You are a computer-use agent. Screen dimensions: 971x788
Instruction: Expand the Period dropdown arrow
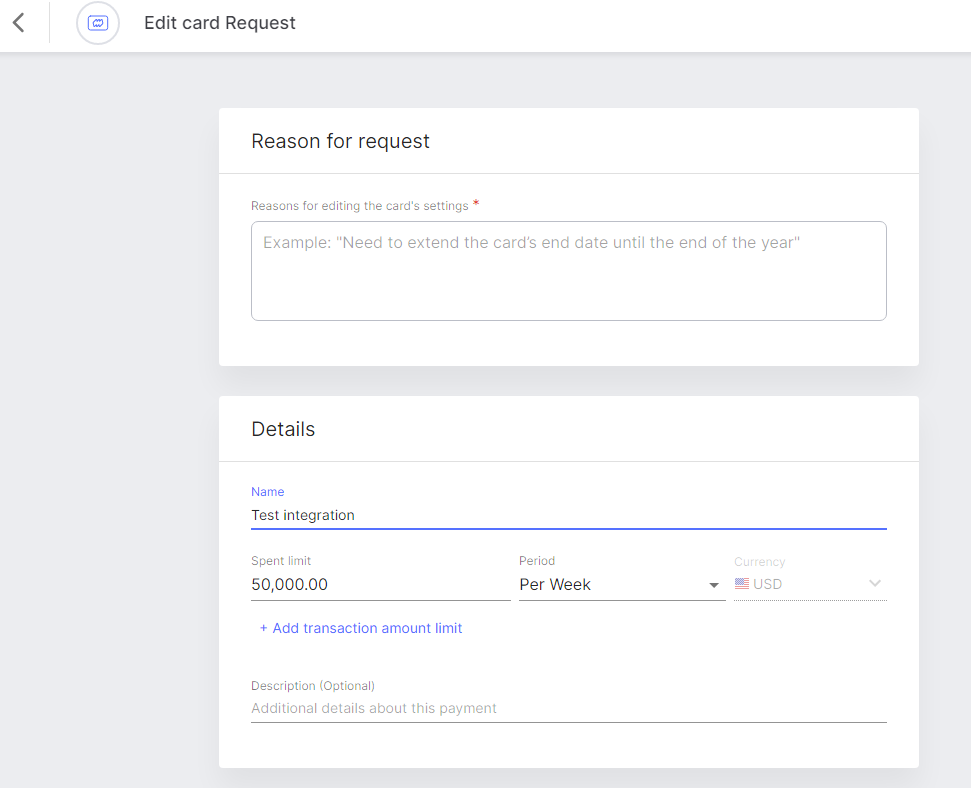[713, 585]
